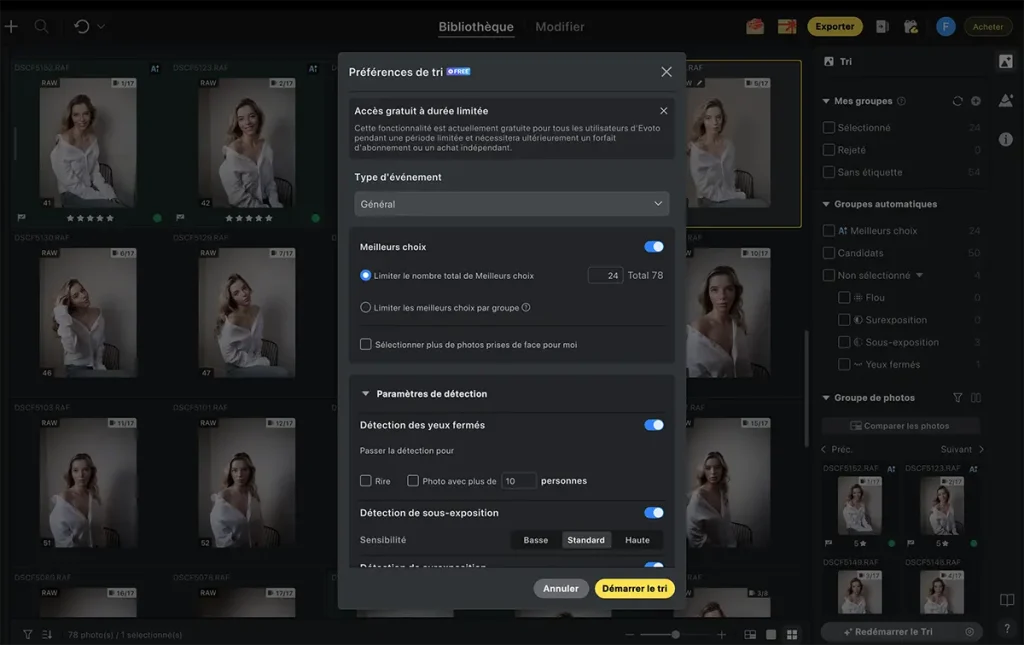The width and height of the screenshot is (1024, 645).
Task: Click the refresh icon in Mes groupes
Action: [x=957, y=101]
